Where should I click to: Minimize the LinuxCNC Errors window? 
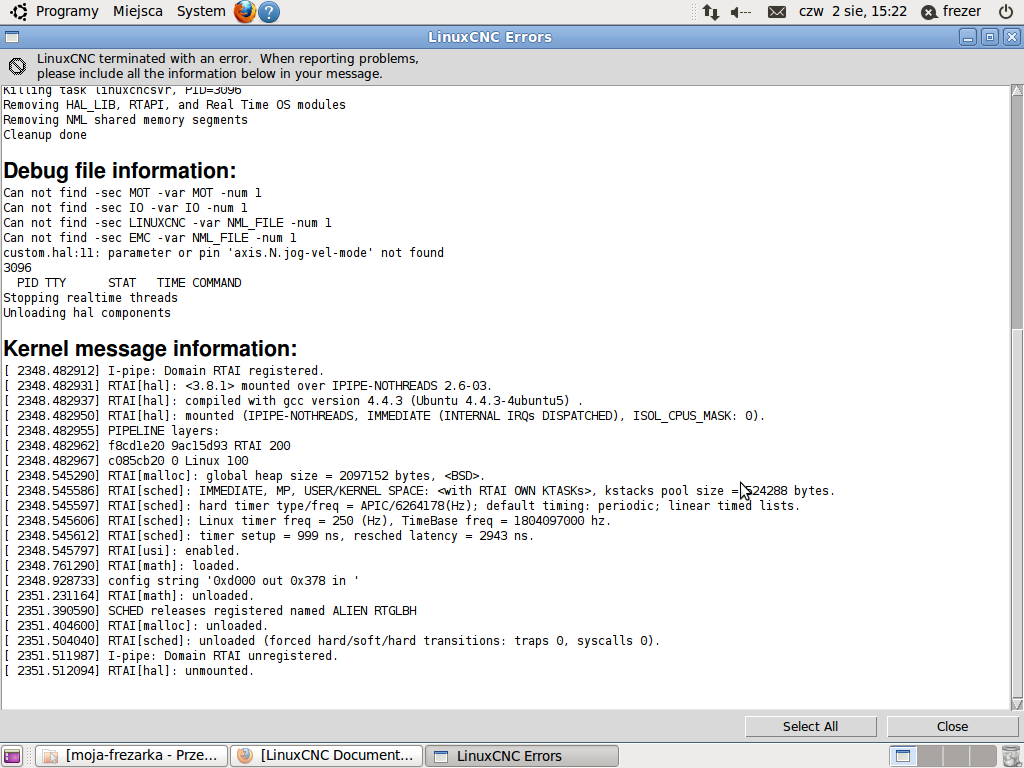pos(968,37)
